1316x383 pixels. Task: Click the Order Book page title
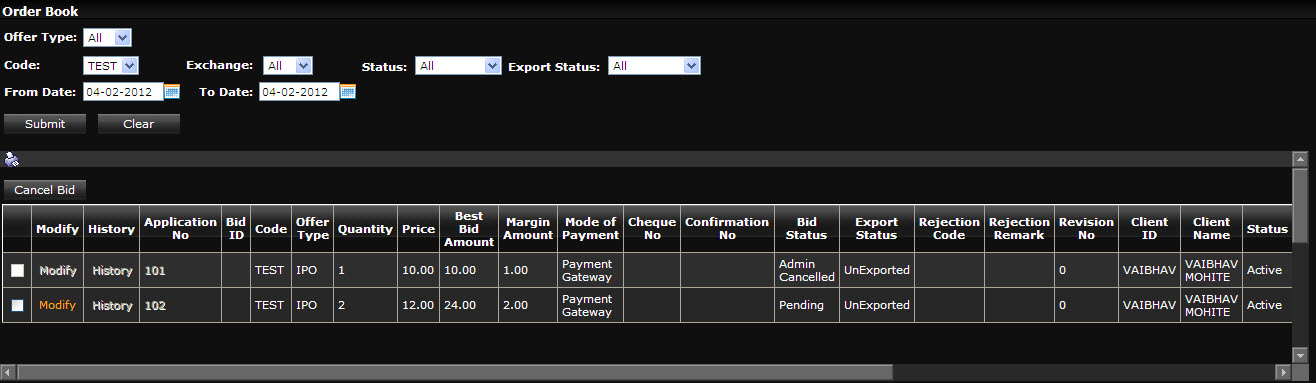pos(41,12)
